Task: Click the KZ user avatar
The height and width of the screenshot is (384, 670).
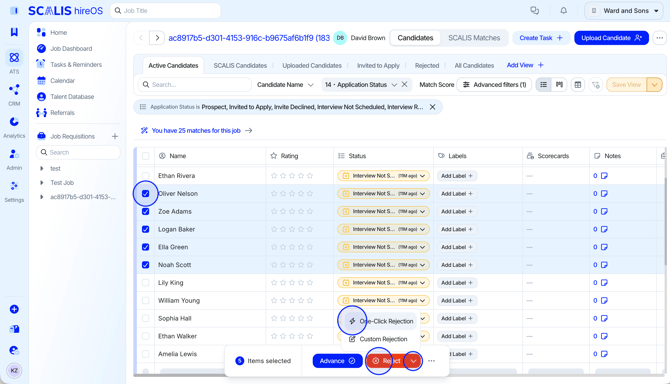Action: click(14, 370)
